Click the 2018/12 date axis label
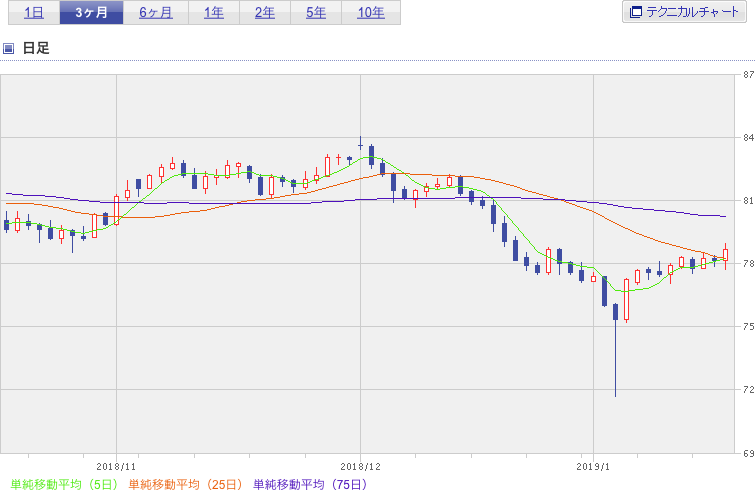Image resolution: width=755 pixels, height=493 pixels. pos(360,467)
